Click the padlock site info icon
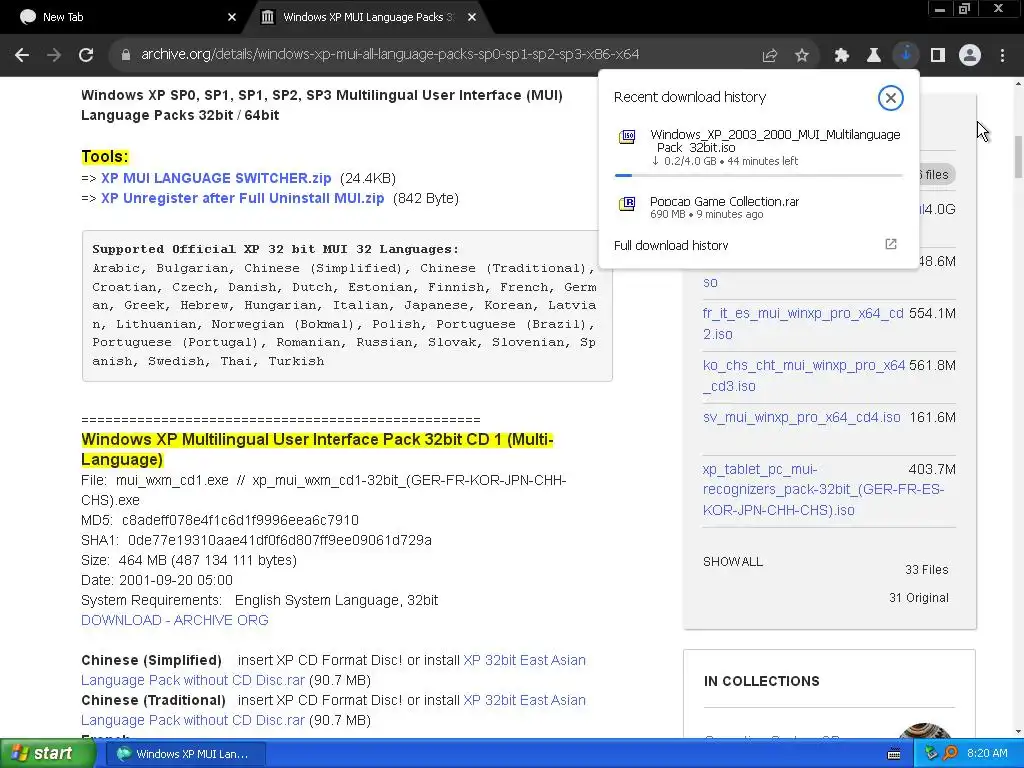The height and width of the screenshot is (768, 1024). coord(126,55)
